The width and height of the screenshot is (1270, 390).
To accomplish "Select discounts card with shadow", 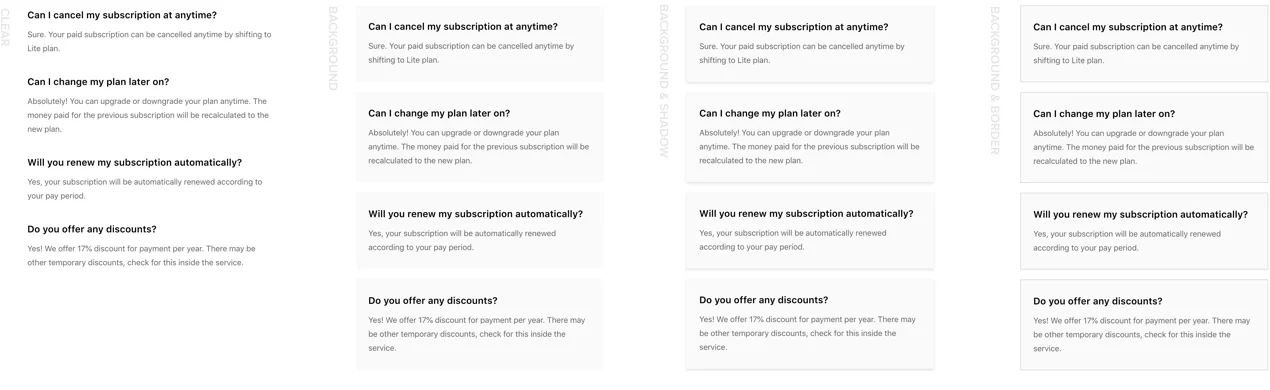I will pyautogui.click(x=809, y=325).
